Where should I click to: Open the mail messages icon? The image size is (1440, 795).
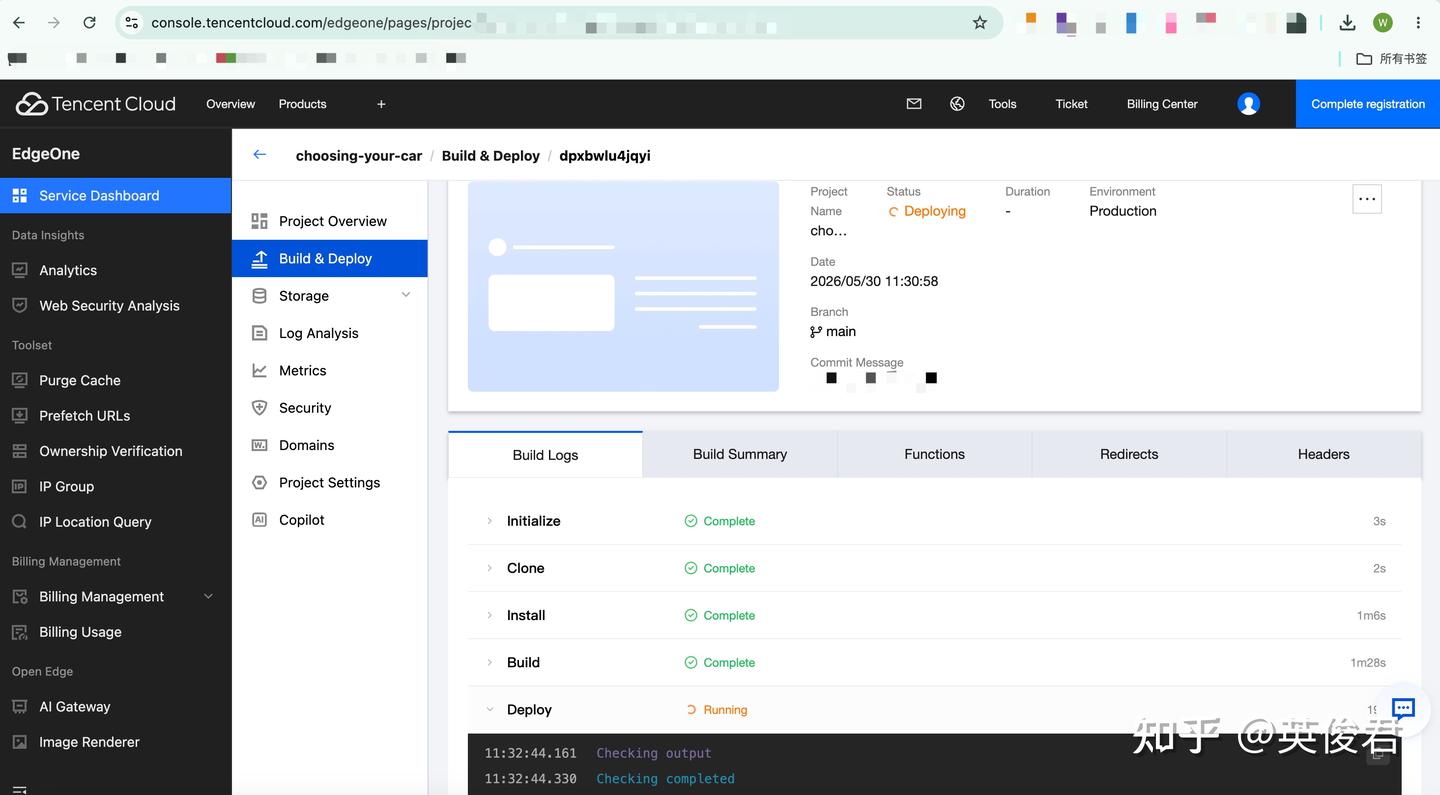914,104
